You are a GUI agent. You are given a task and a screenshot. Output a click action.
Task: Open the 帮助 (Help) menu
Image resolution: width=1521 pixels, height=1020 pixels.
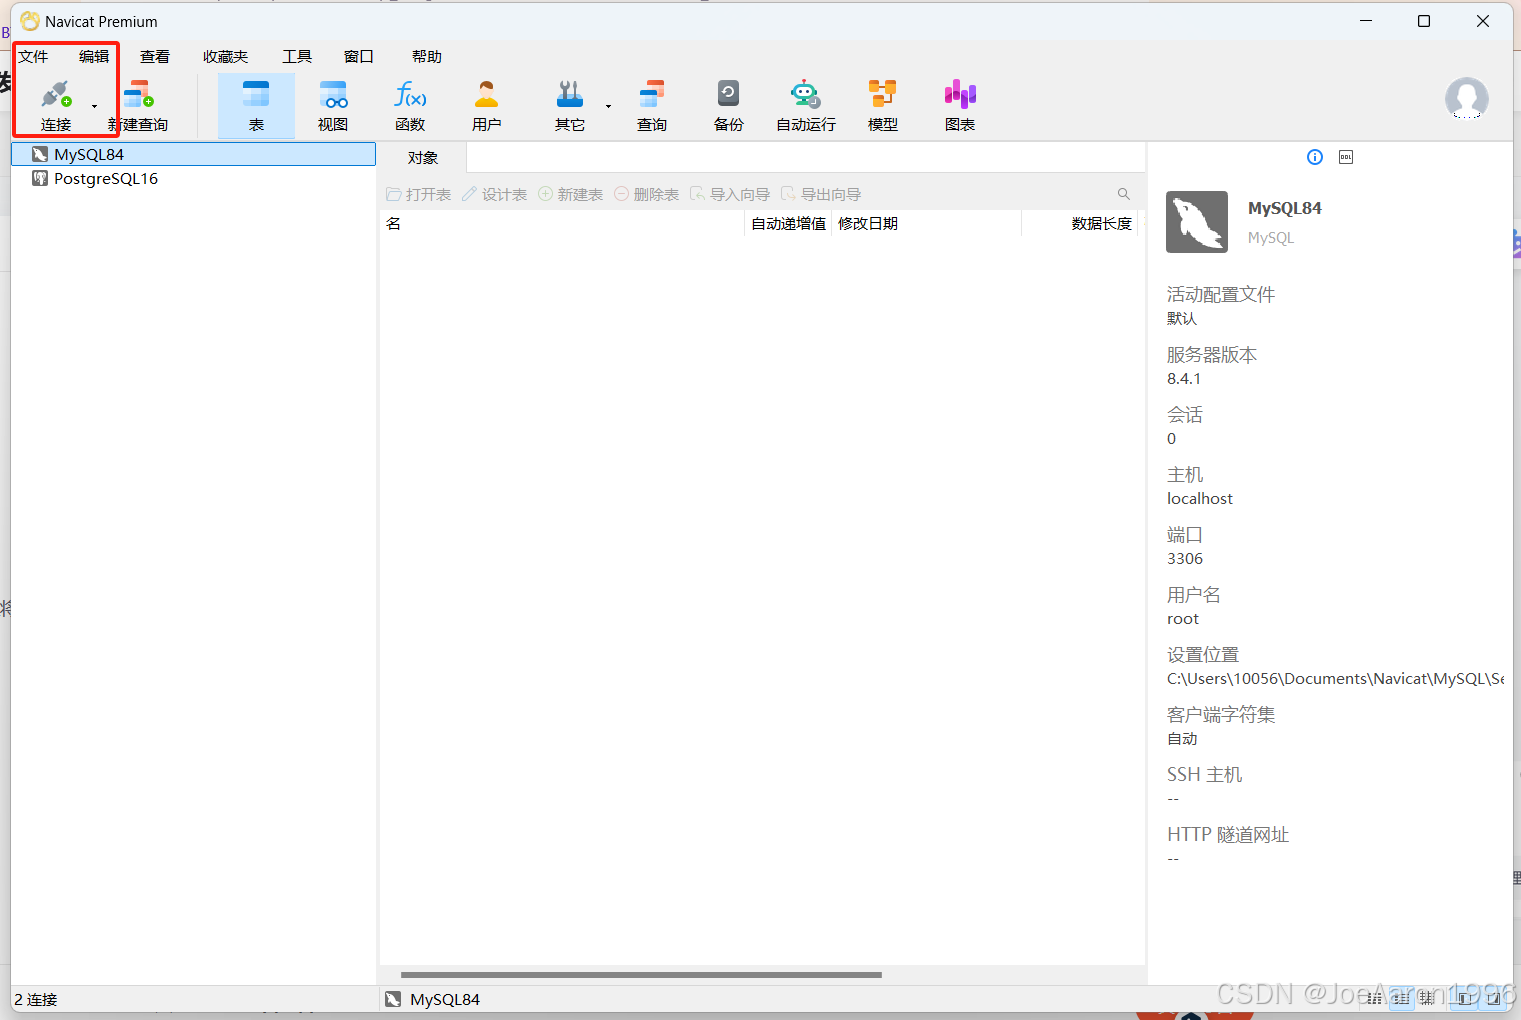(x=427, y=57)
